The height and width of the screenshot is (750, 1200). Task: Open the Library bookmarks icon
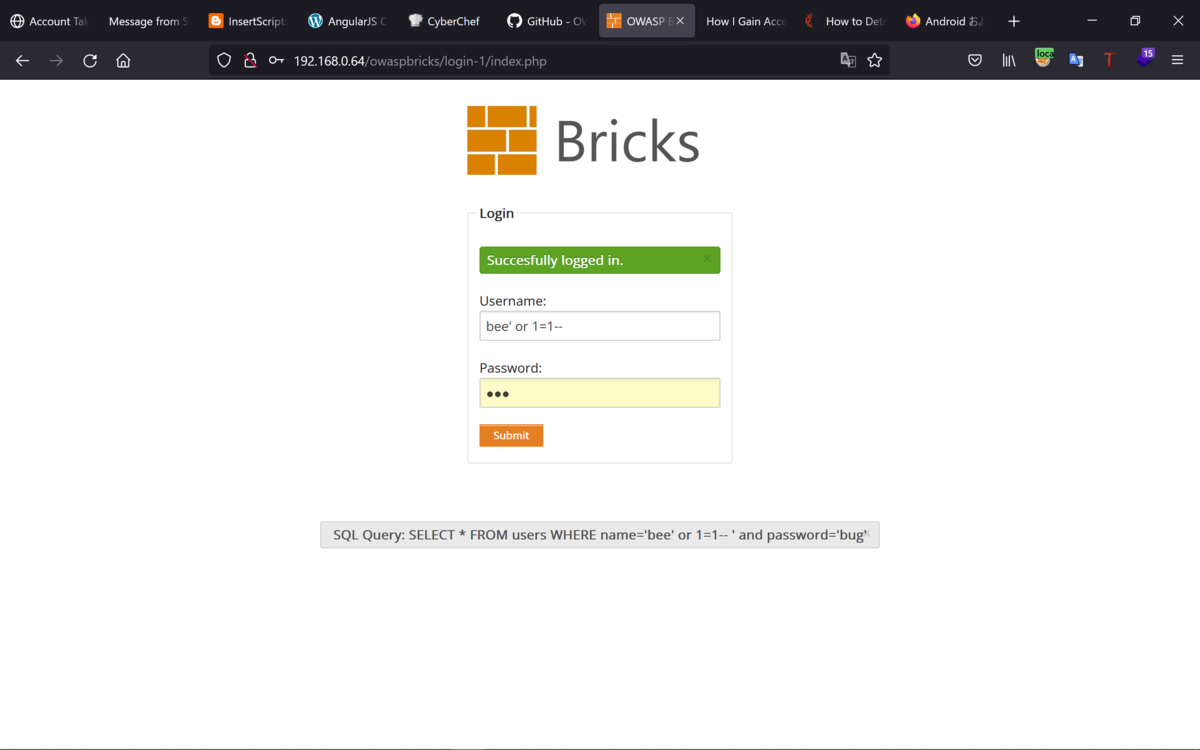pos(1009,61)
